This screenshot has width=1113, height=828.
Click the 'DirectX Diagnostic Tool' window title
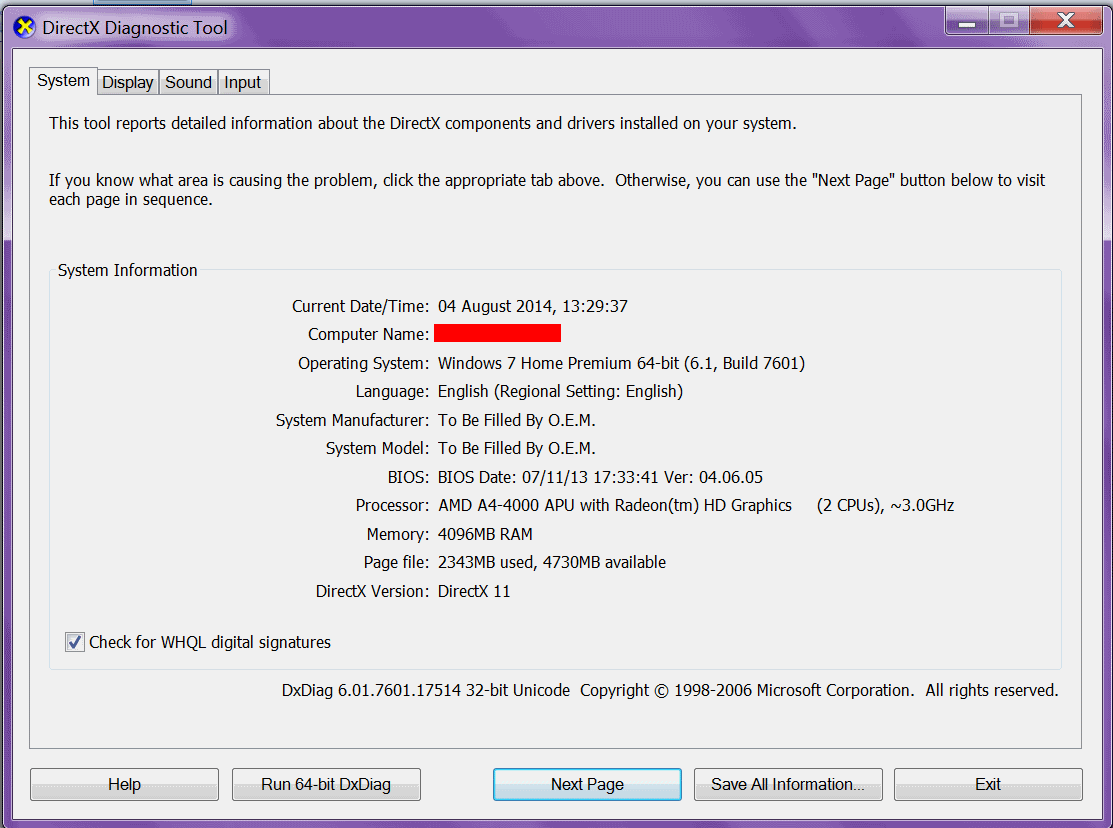click(135, 28)
